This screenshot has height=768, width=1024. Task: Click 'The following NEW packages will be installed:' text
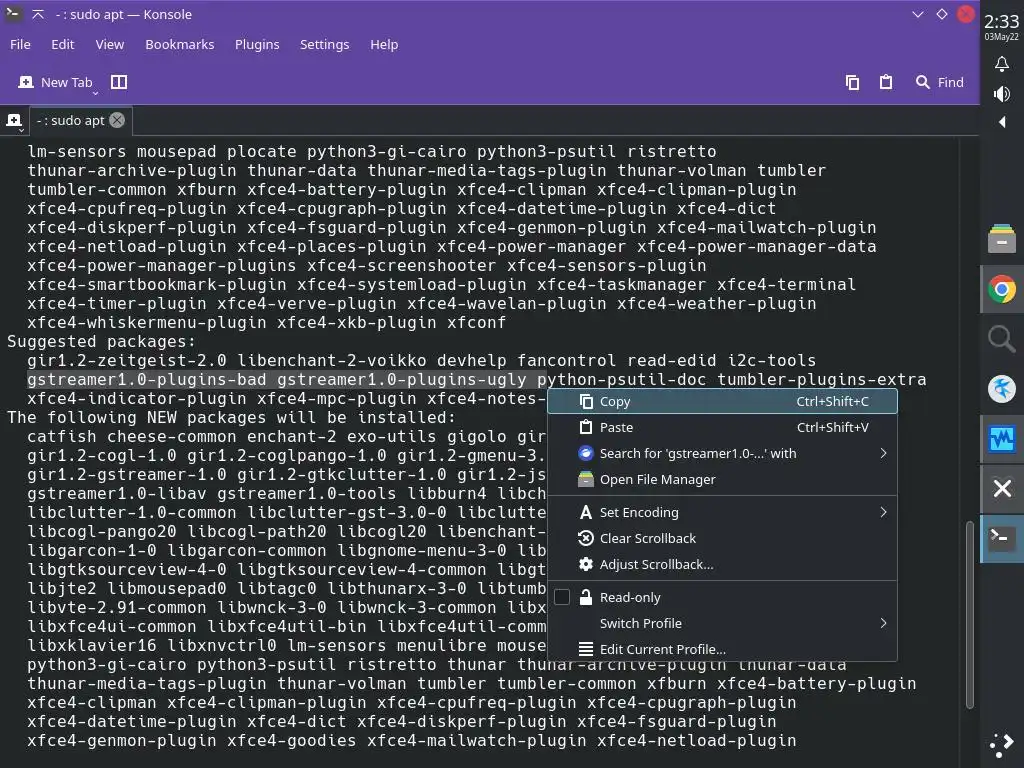pos(231,417)
